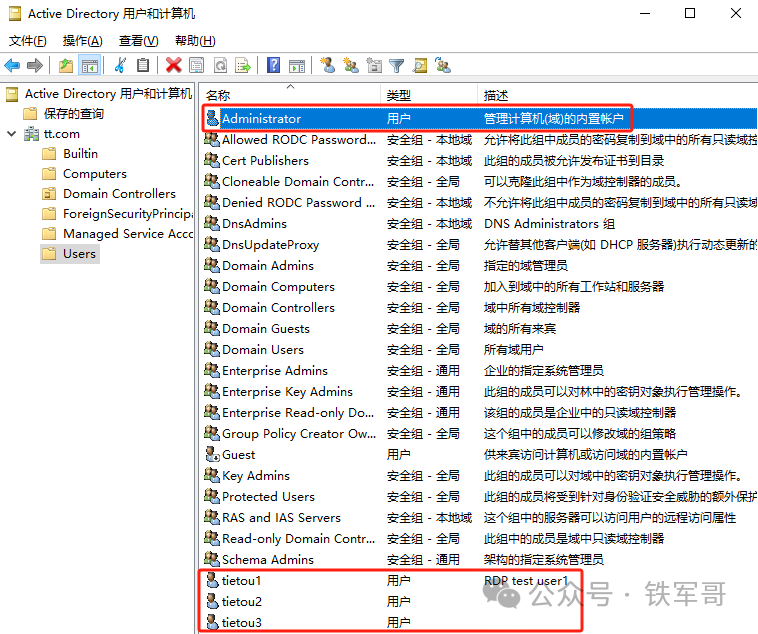Create a new user with toolbar icon

(327, 65)
